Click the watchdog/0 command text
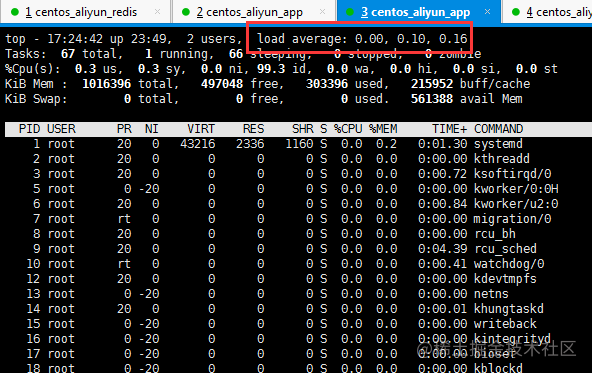592x373 pixels. coord(509,264)
